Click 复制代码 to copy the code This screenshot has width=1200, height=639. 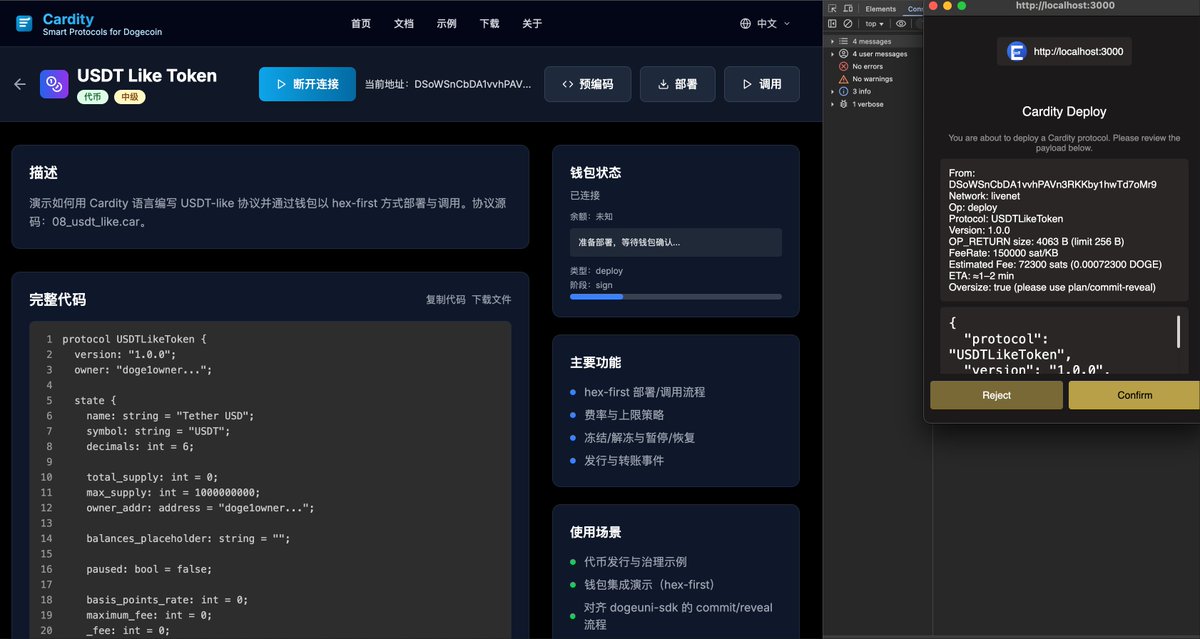[446, 299]
